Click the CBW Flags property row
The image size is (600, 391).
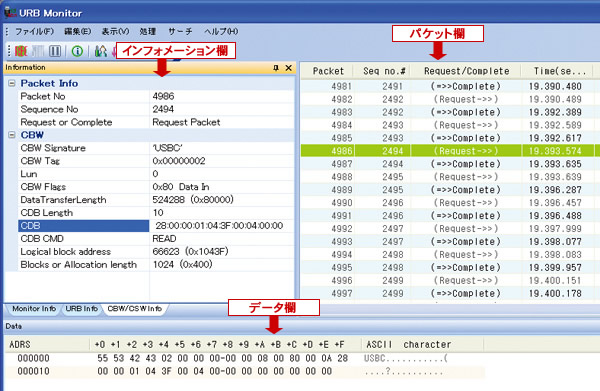tap(156, 187)
